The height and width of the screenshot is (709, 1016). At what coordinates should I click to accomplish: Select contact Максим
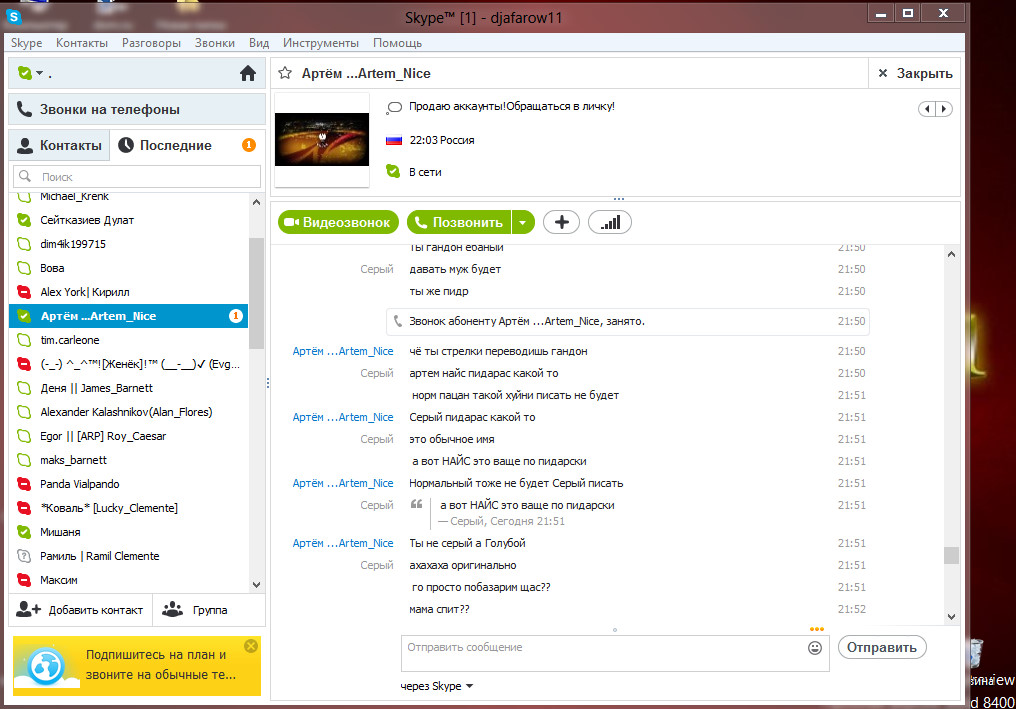coord(128,580)
